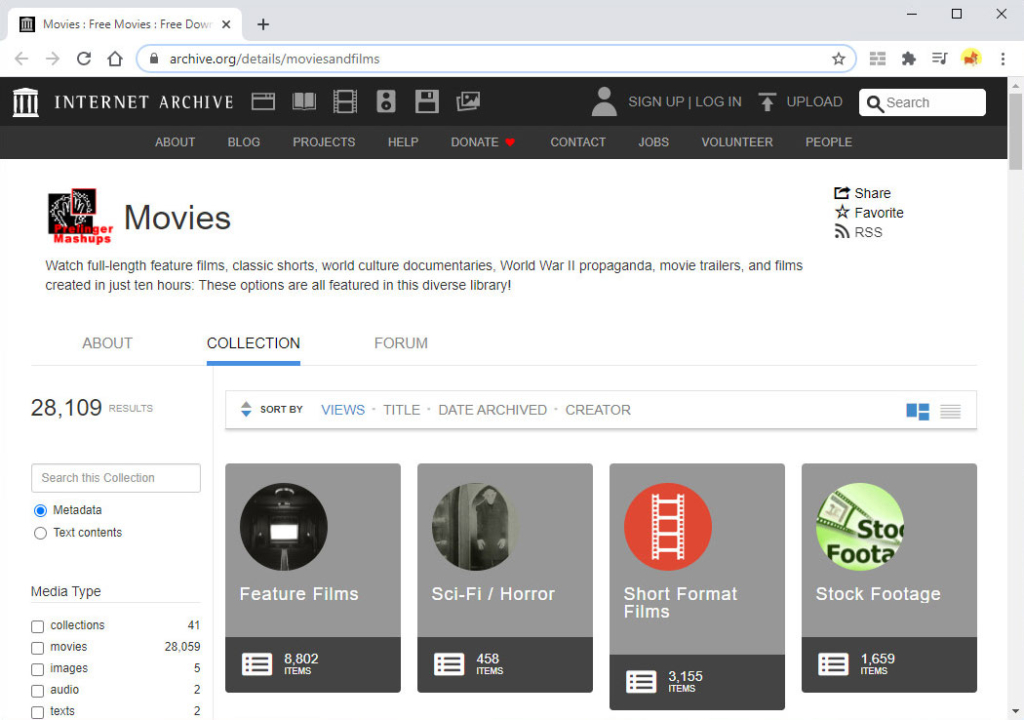Image resolution: width=1024 pixels, height=720 pixels.
Task: Open the media control playlist icon
Action: tap(940, 59)
